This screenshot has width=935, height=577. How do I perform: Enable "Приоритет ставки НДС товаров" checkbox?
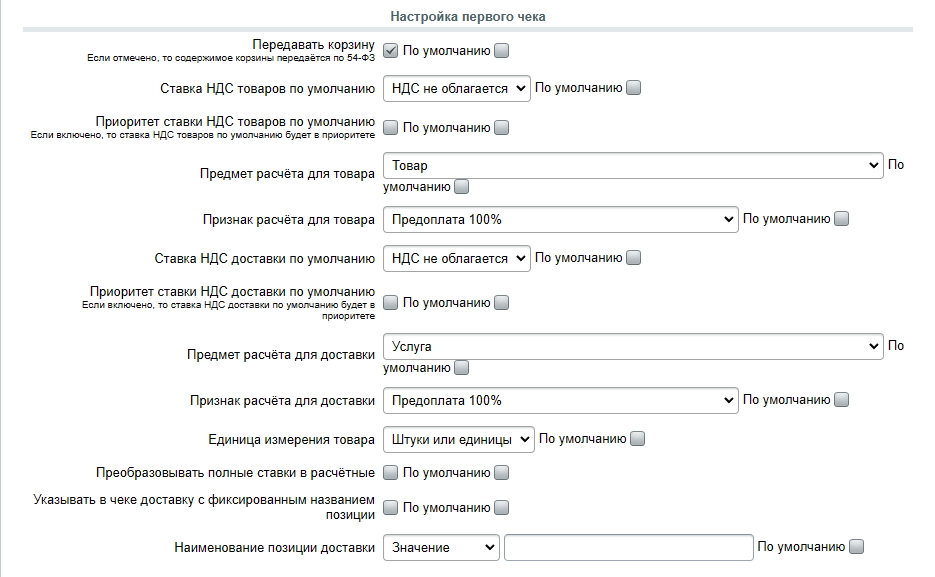pyautogui.click(x=391, y=127)
